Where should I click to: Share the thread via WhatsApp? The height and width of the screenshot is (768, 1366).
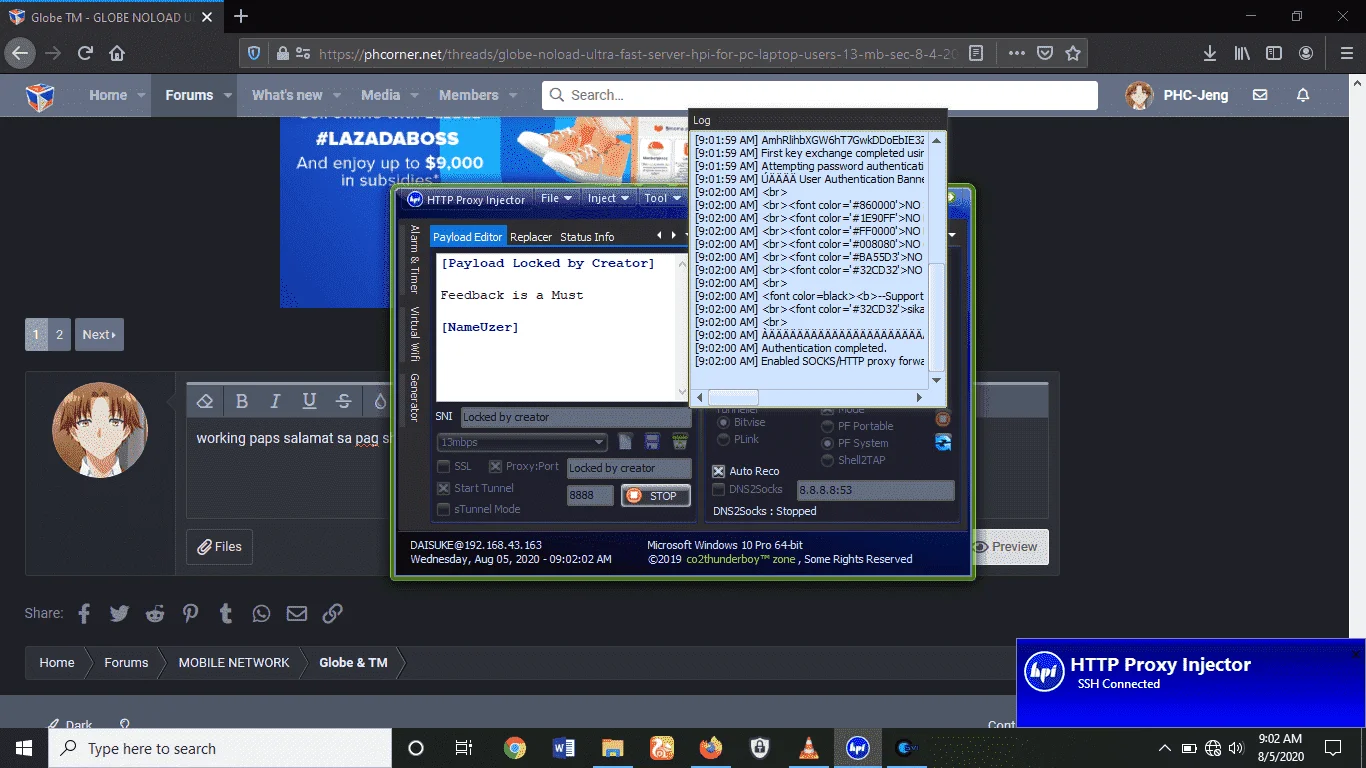[261, 613]
